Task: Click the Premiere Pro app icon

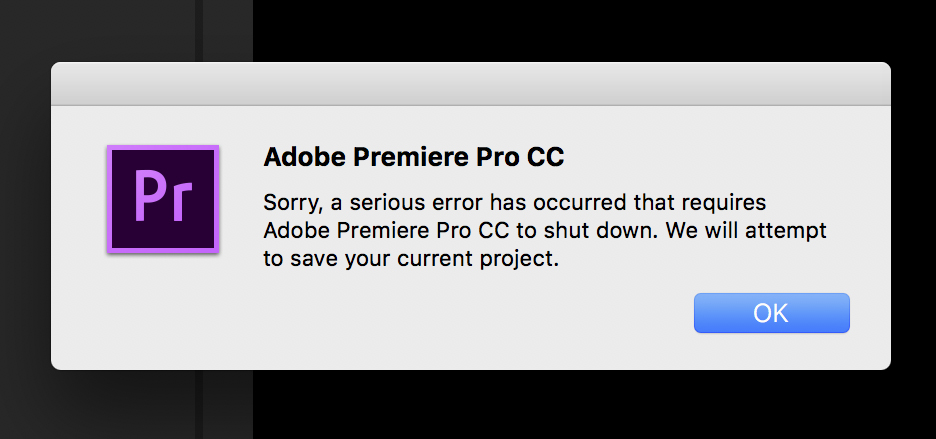Action: click(x=163, y=199)
